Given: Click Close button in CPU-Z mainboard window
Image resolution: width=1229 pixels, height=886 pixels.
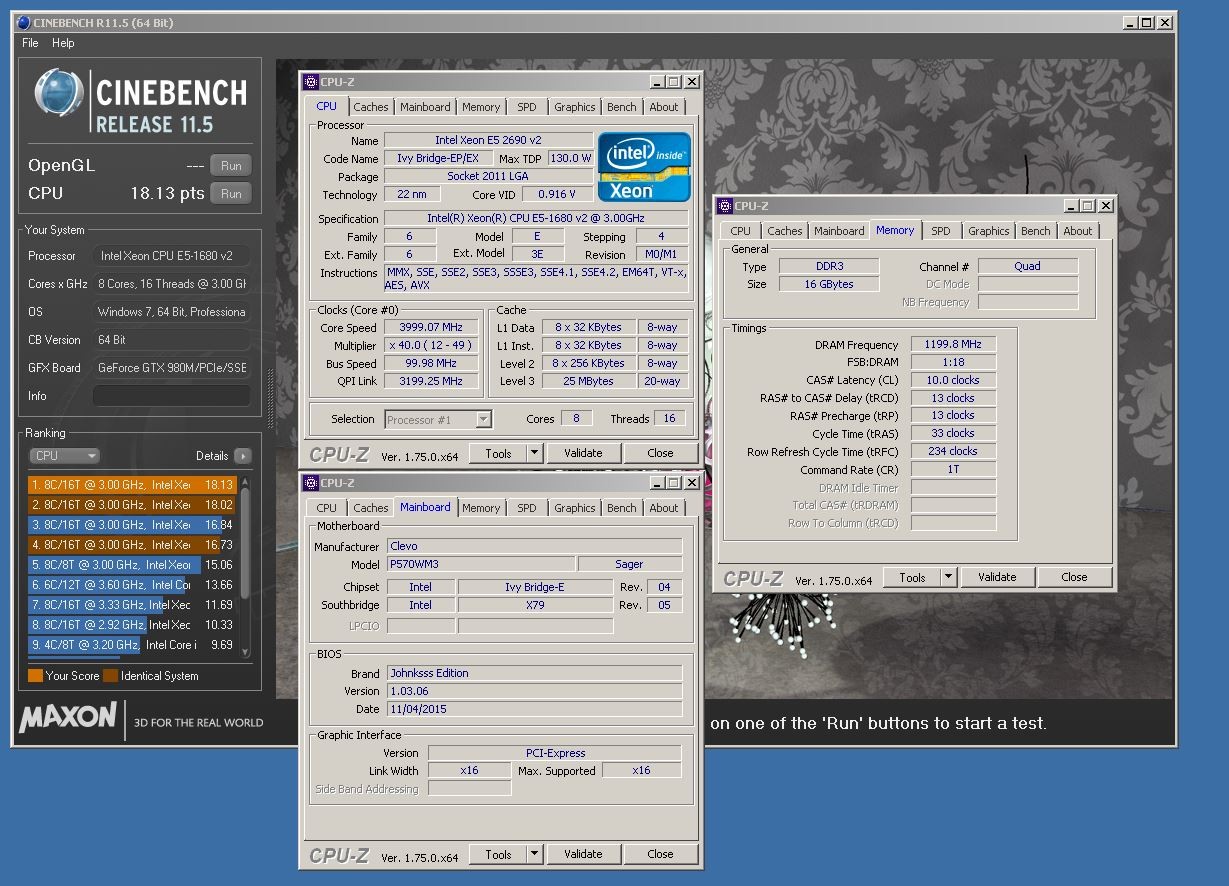Looking at the screenshot, I should point(660,854).
